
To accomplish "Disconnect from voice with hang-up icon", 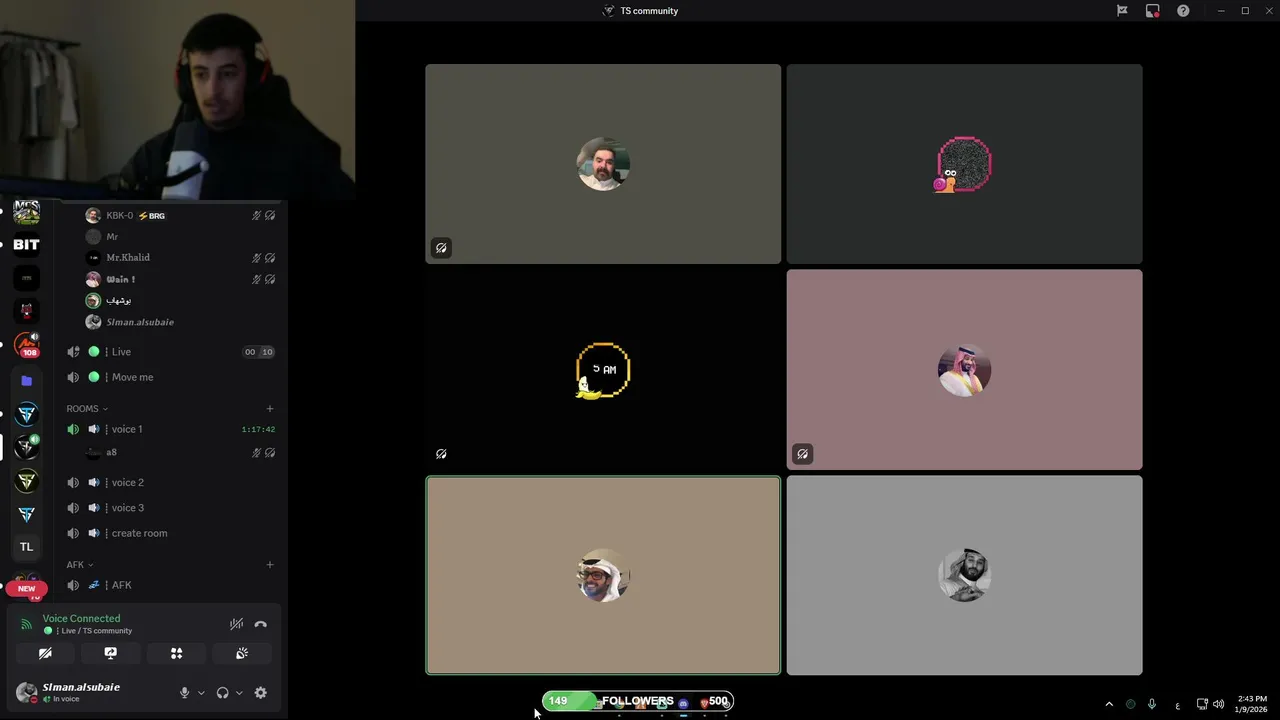I will 261,624.
